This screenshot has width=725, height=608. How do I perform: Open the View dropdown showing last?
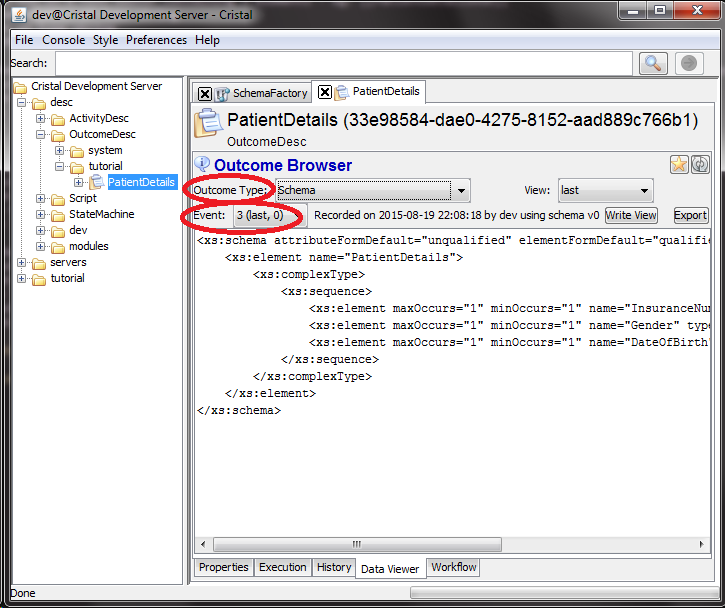[643, 190]
